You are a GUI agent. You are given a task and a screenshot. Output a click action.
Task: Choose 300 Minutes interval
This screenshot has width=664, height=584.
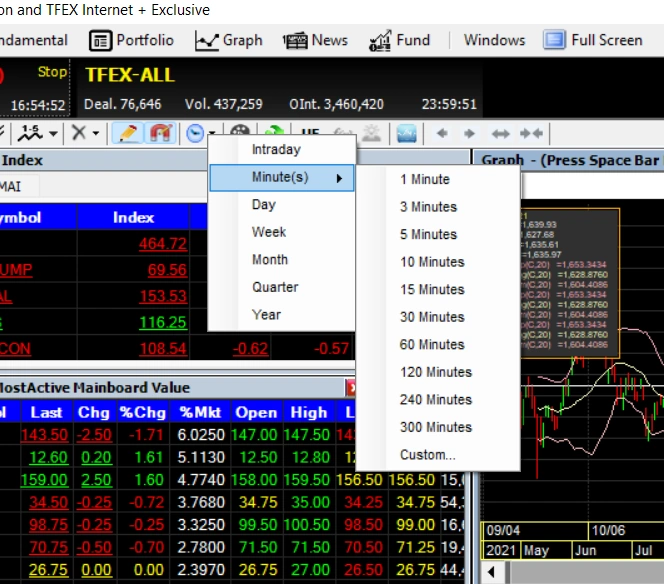438,427
